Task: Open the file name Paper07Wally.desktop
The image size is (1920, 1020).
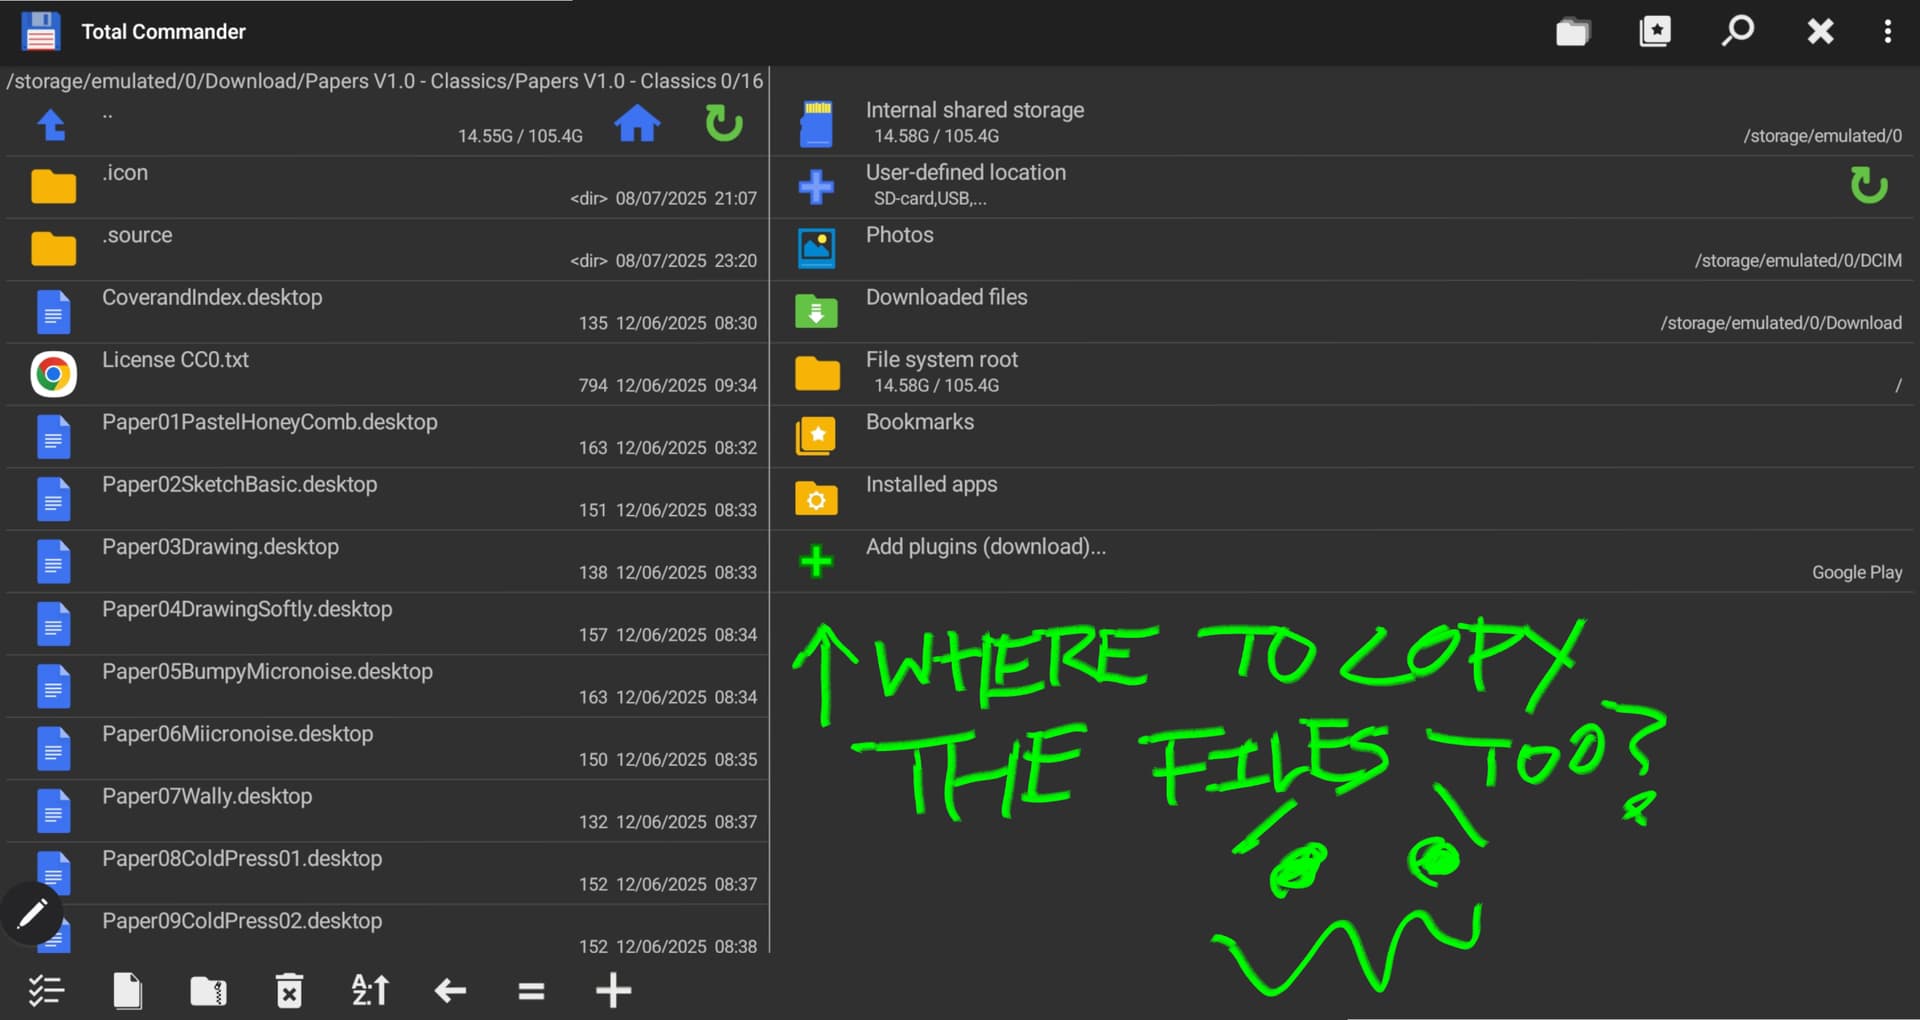Action: pyautogui.click(x=207, y=797)
